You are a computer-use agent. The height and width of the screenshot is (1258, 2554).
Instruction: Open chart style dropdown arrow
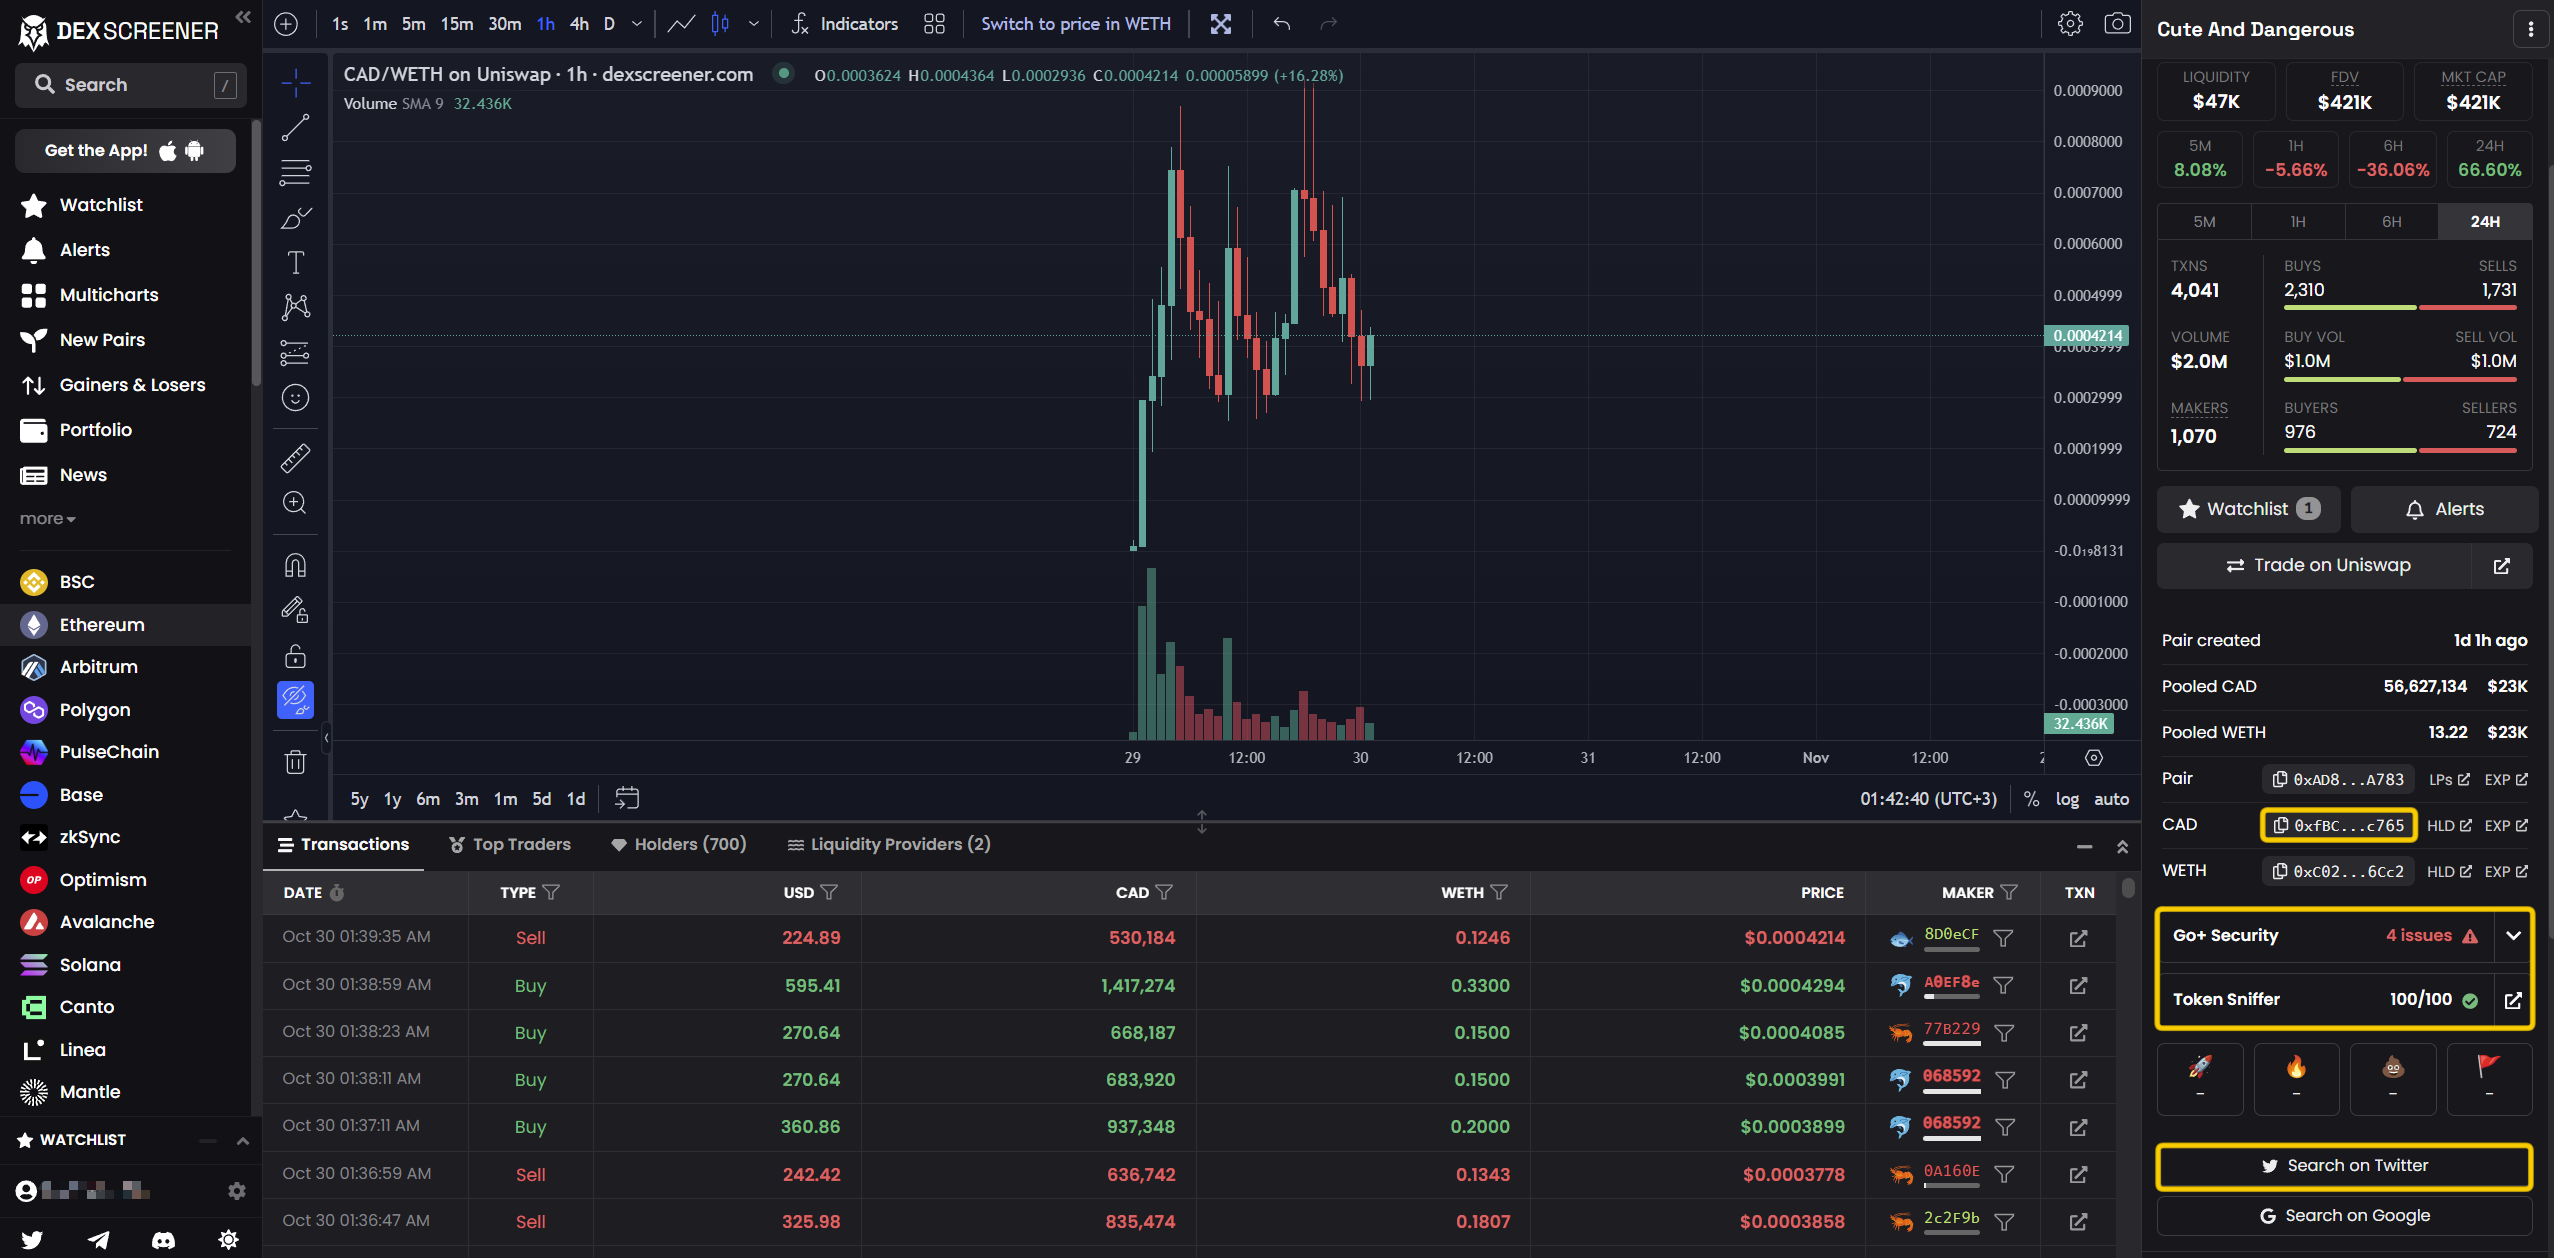753,24
